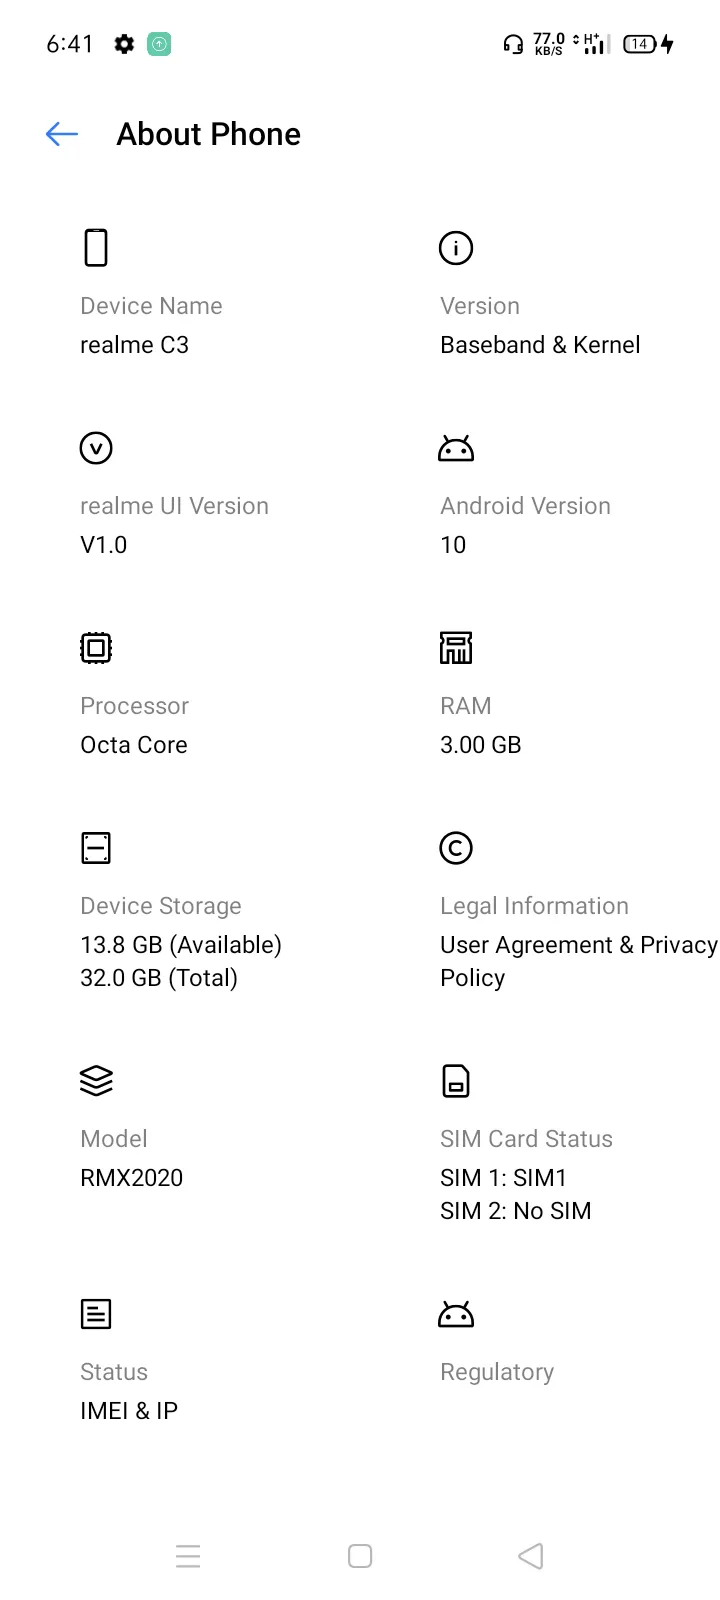The height and width of the screenshot is (1600, 720).
Task: Tap the RMX2020 model value
Action: tap(131, 1178)
